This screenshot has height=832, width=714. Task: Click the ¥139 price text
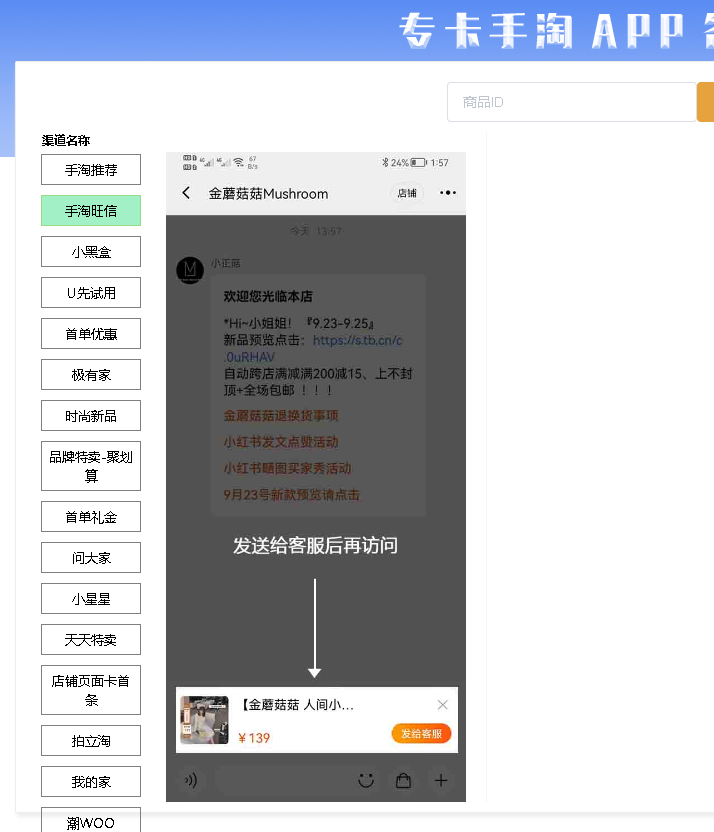coord(254,738)
